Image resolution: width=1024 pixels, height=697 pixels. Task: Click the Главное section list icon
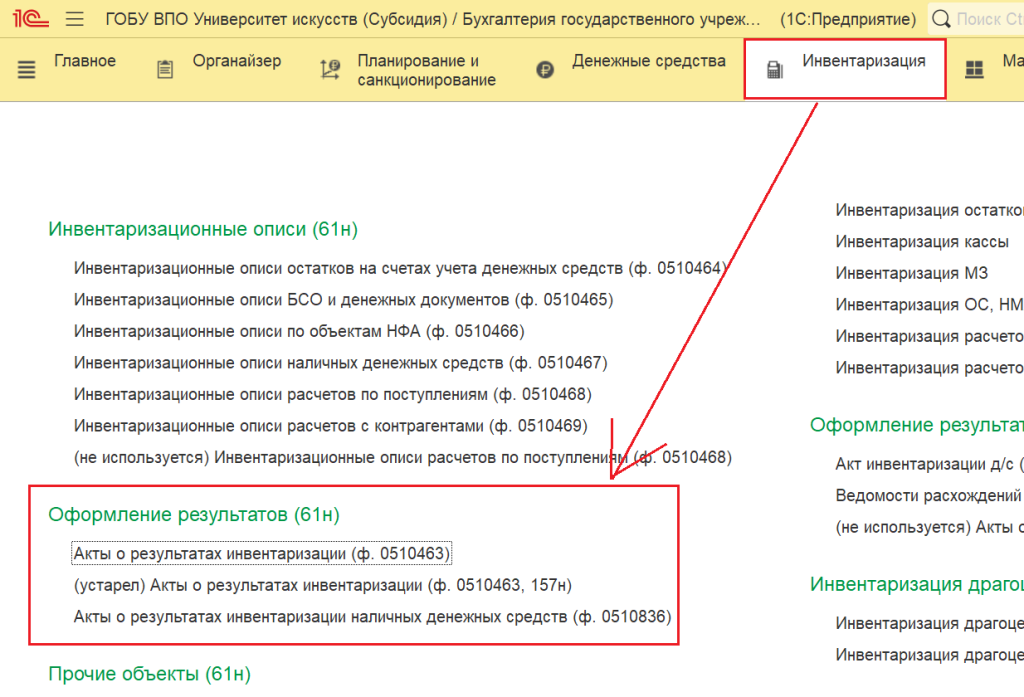27,70
